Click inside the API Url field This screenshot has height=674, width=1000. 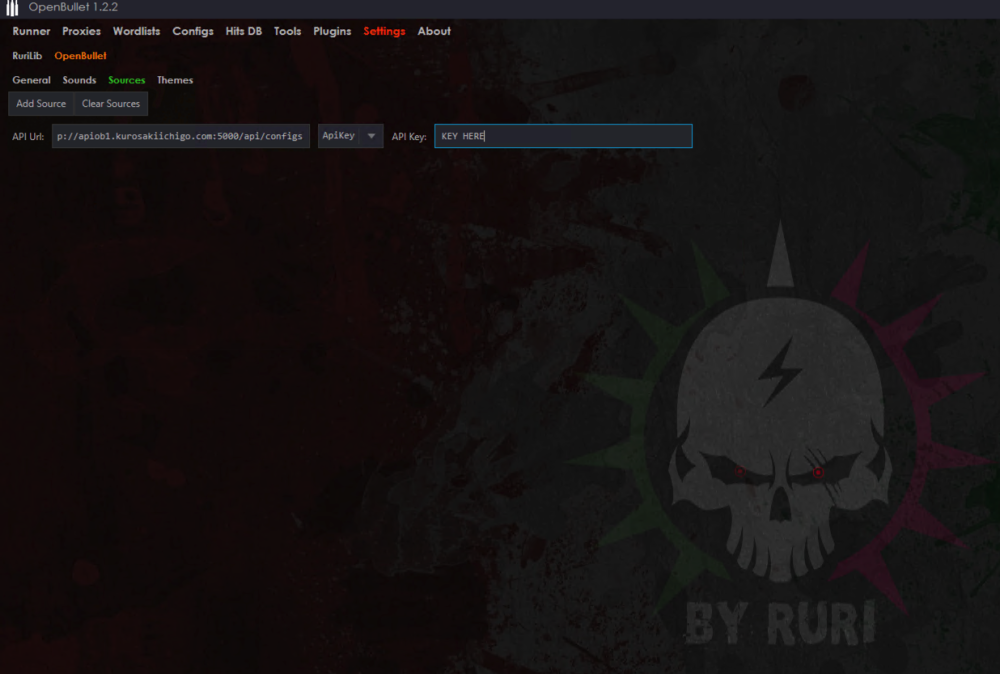tap(180, 136)
